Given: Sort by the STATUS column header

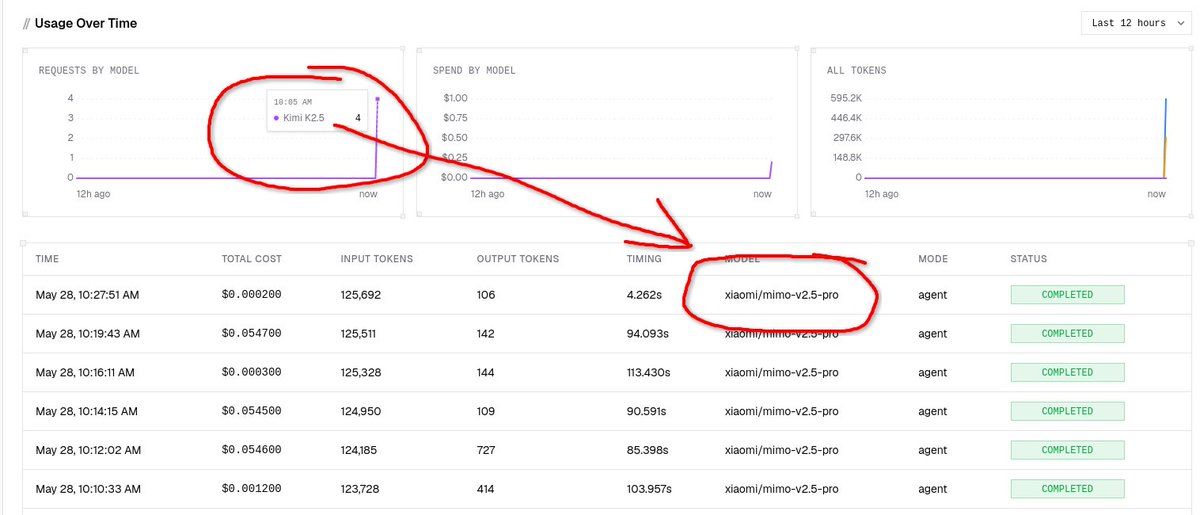Looking at the screenshot, I should pyautogui.click(x=1029, y=259).
